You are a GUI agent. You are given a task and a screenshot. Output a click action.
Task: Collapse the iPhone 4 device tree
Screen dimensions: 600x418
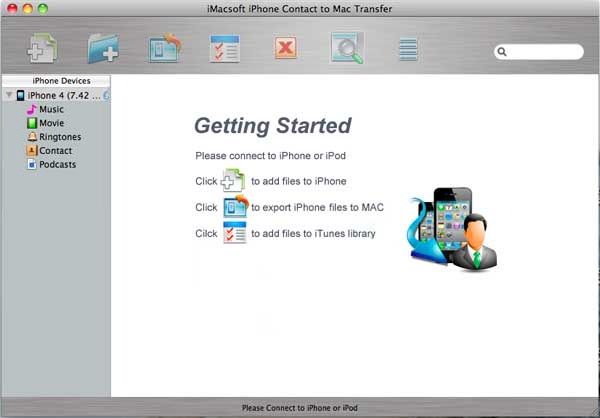[x=9, y=95]
